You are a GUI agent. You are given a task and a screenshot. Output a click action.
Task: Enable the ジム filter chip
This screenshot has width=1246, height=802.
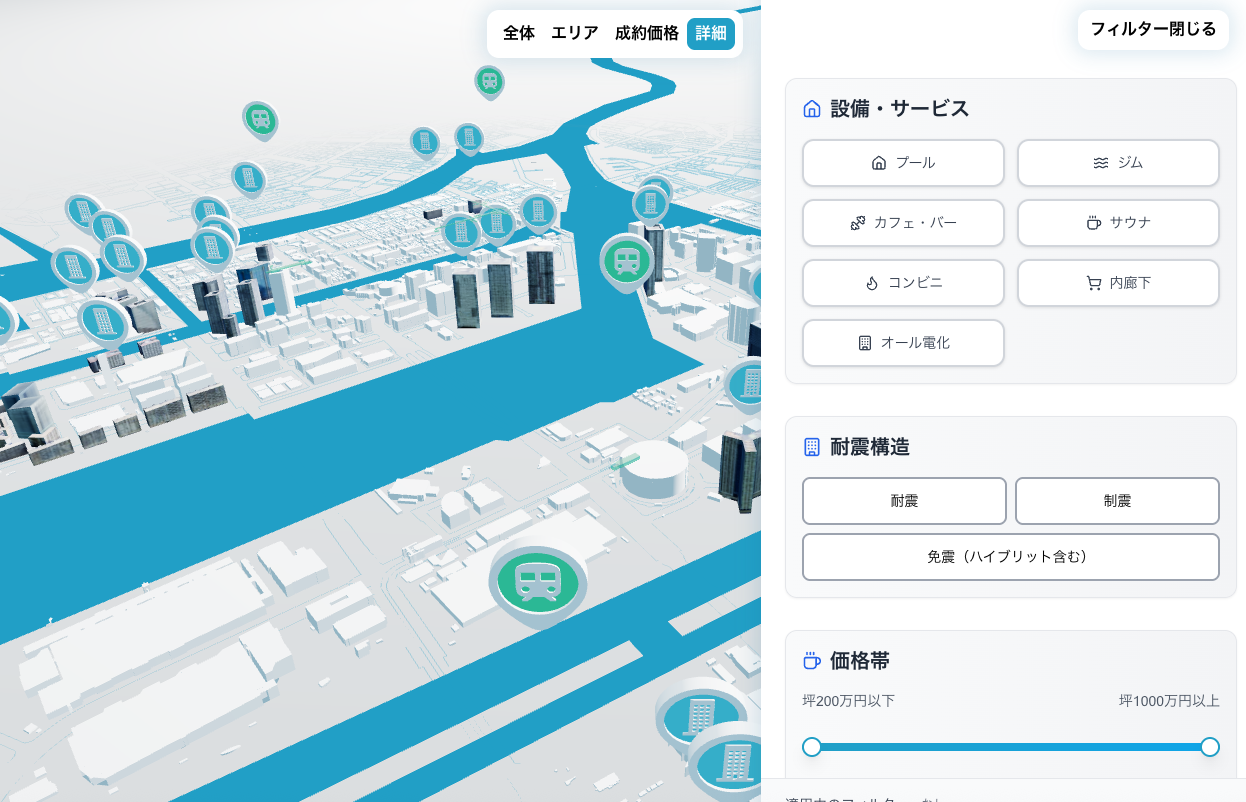tap(1118, 163)
